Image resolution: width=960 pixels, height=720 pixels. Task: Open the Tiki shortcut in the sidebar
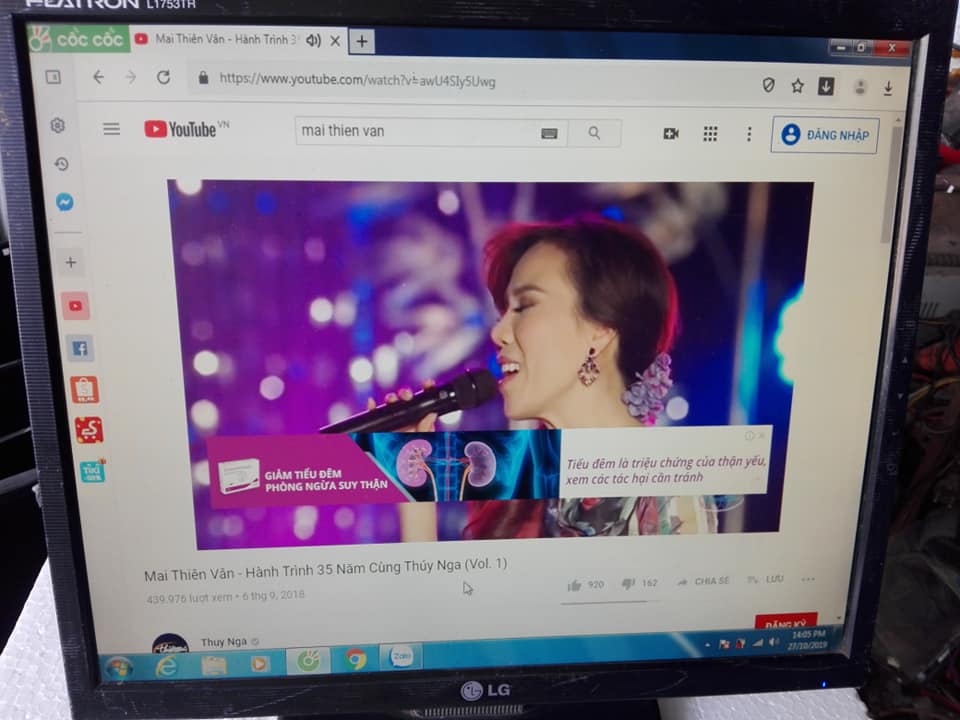[93, 470]
